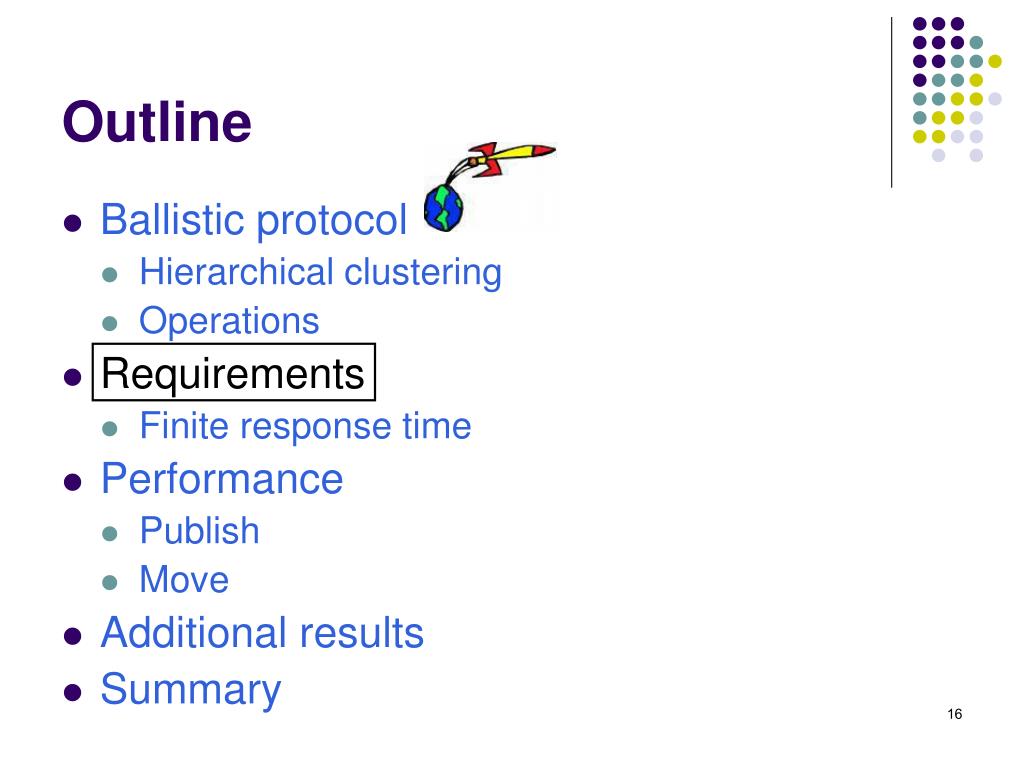
Task: Click the bullet beside Summary
Action: coord(72,692)
